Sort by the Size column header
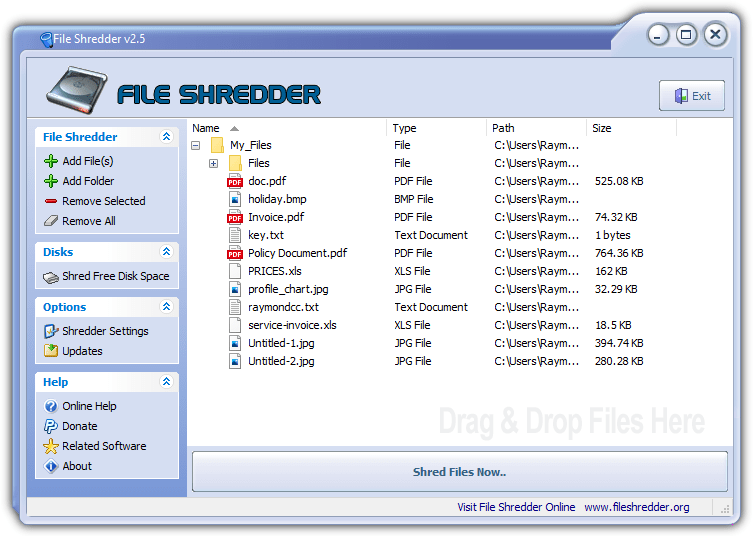Viewport: 753px width, 536px height. point(632,128)
